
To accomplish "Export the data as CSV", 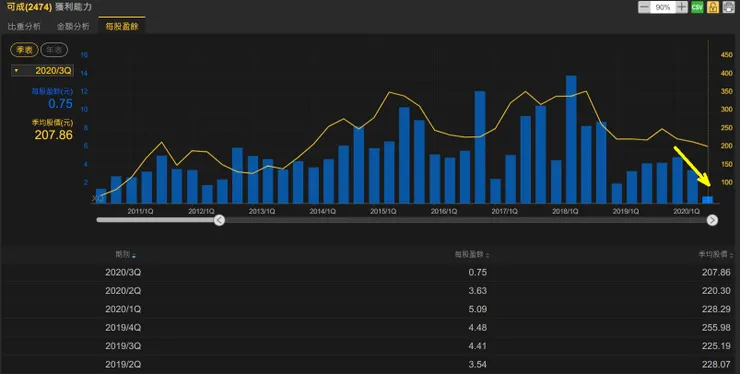I will (697, 7).
